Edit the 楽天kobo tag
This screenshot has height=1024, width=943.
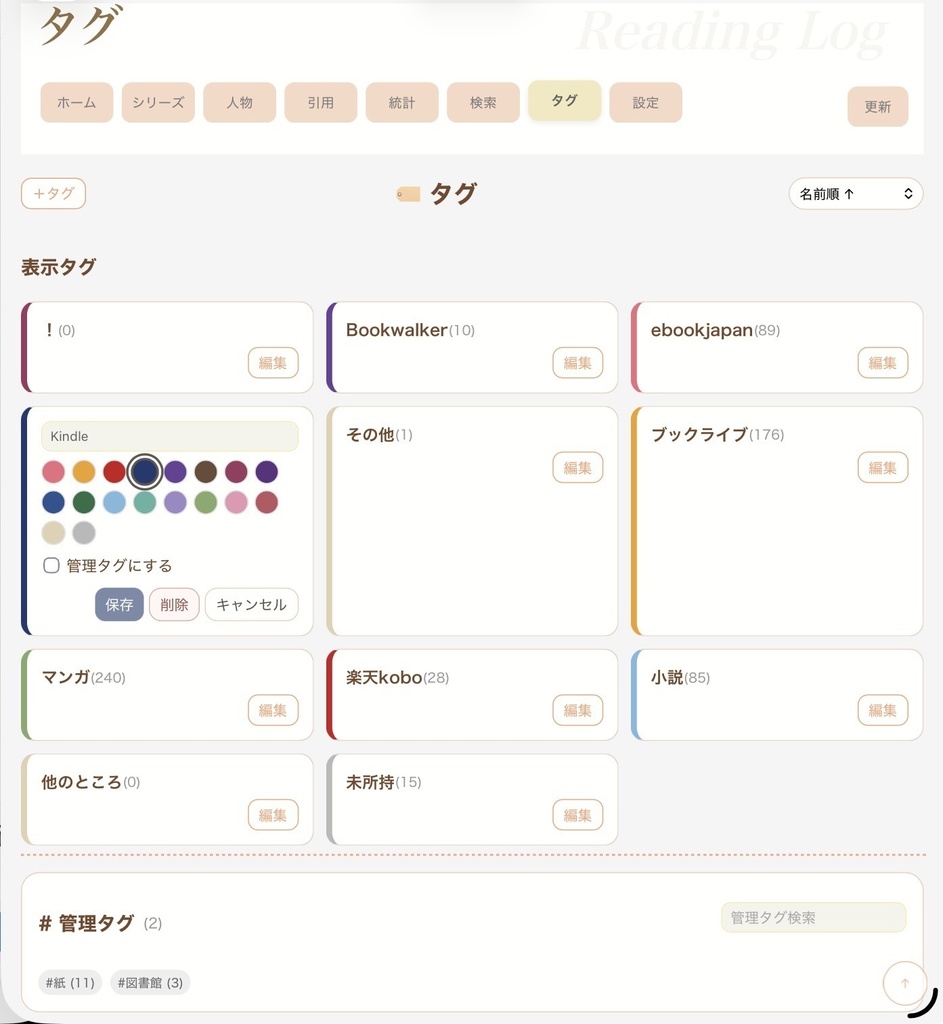click(x=577, y=710)
